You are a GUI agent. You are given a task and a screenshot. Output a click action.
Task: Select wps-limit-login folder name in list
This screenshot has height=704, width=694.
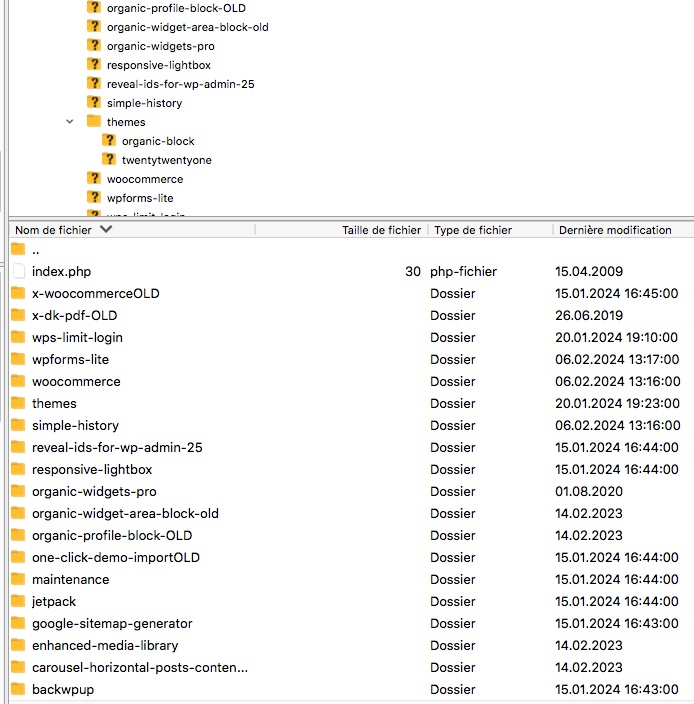[x=77, y=337]
